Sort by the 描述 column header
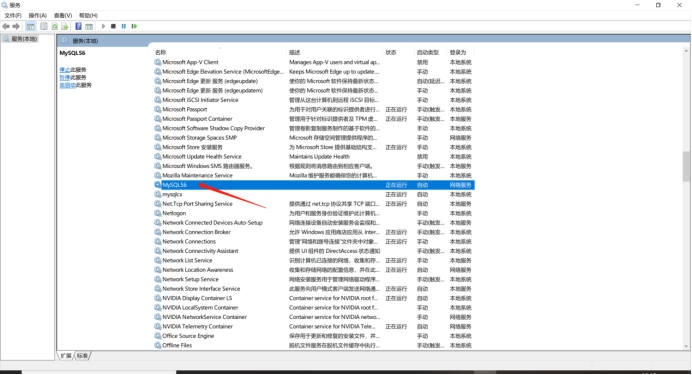The height and width of the screenshot is (375, 692). click(294, 52)
